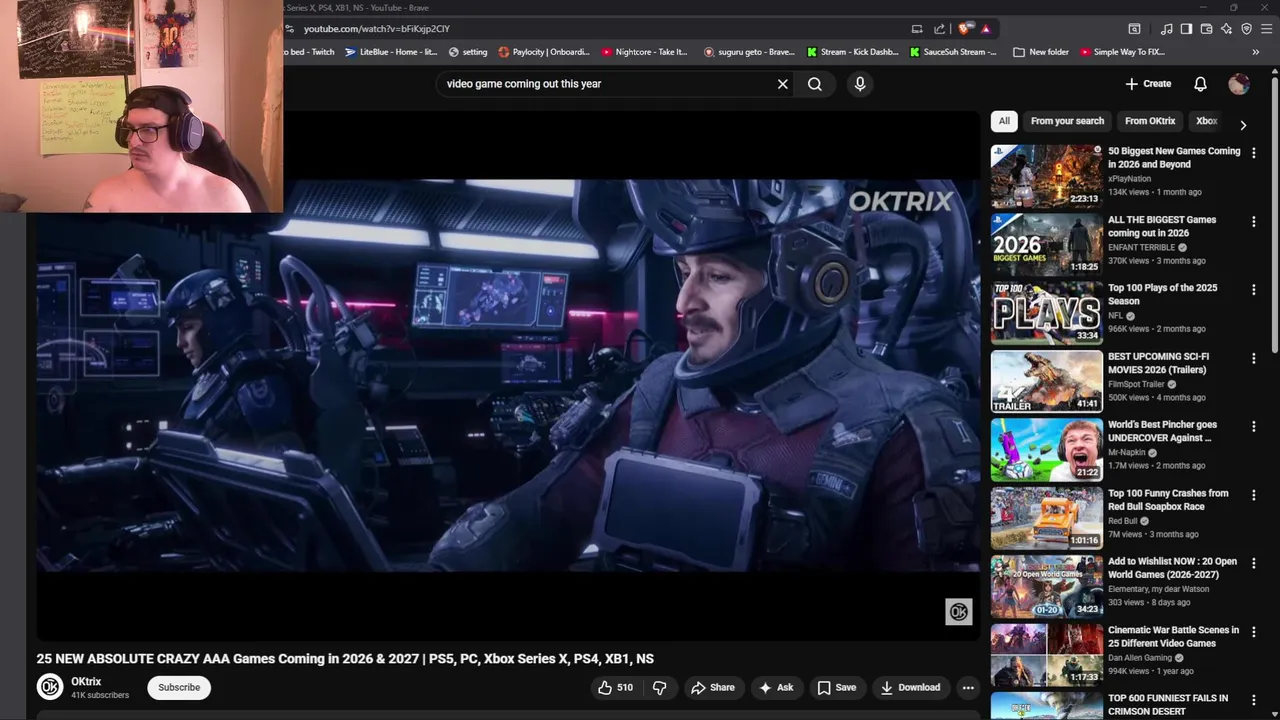Click the share page icon in address bar
1280x720 pixels.
tap(940, 29)
